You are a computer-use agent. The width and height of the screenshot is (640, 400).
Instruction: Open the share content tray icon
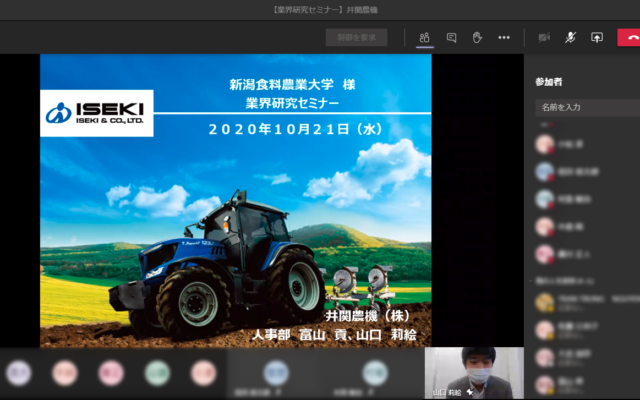click(x=597, y=38)
